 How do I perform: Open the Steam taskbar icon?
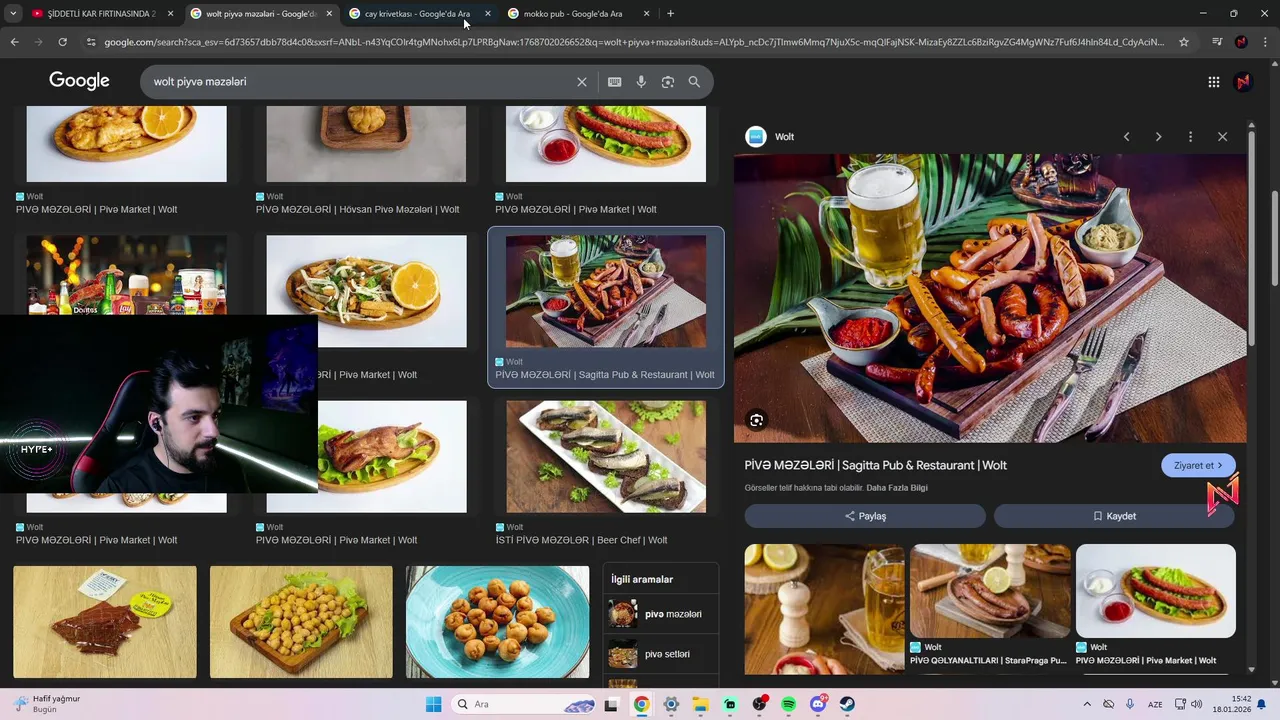(x=847, y=704)
